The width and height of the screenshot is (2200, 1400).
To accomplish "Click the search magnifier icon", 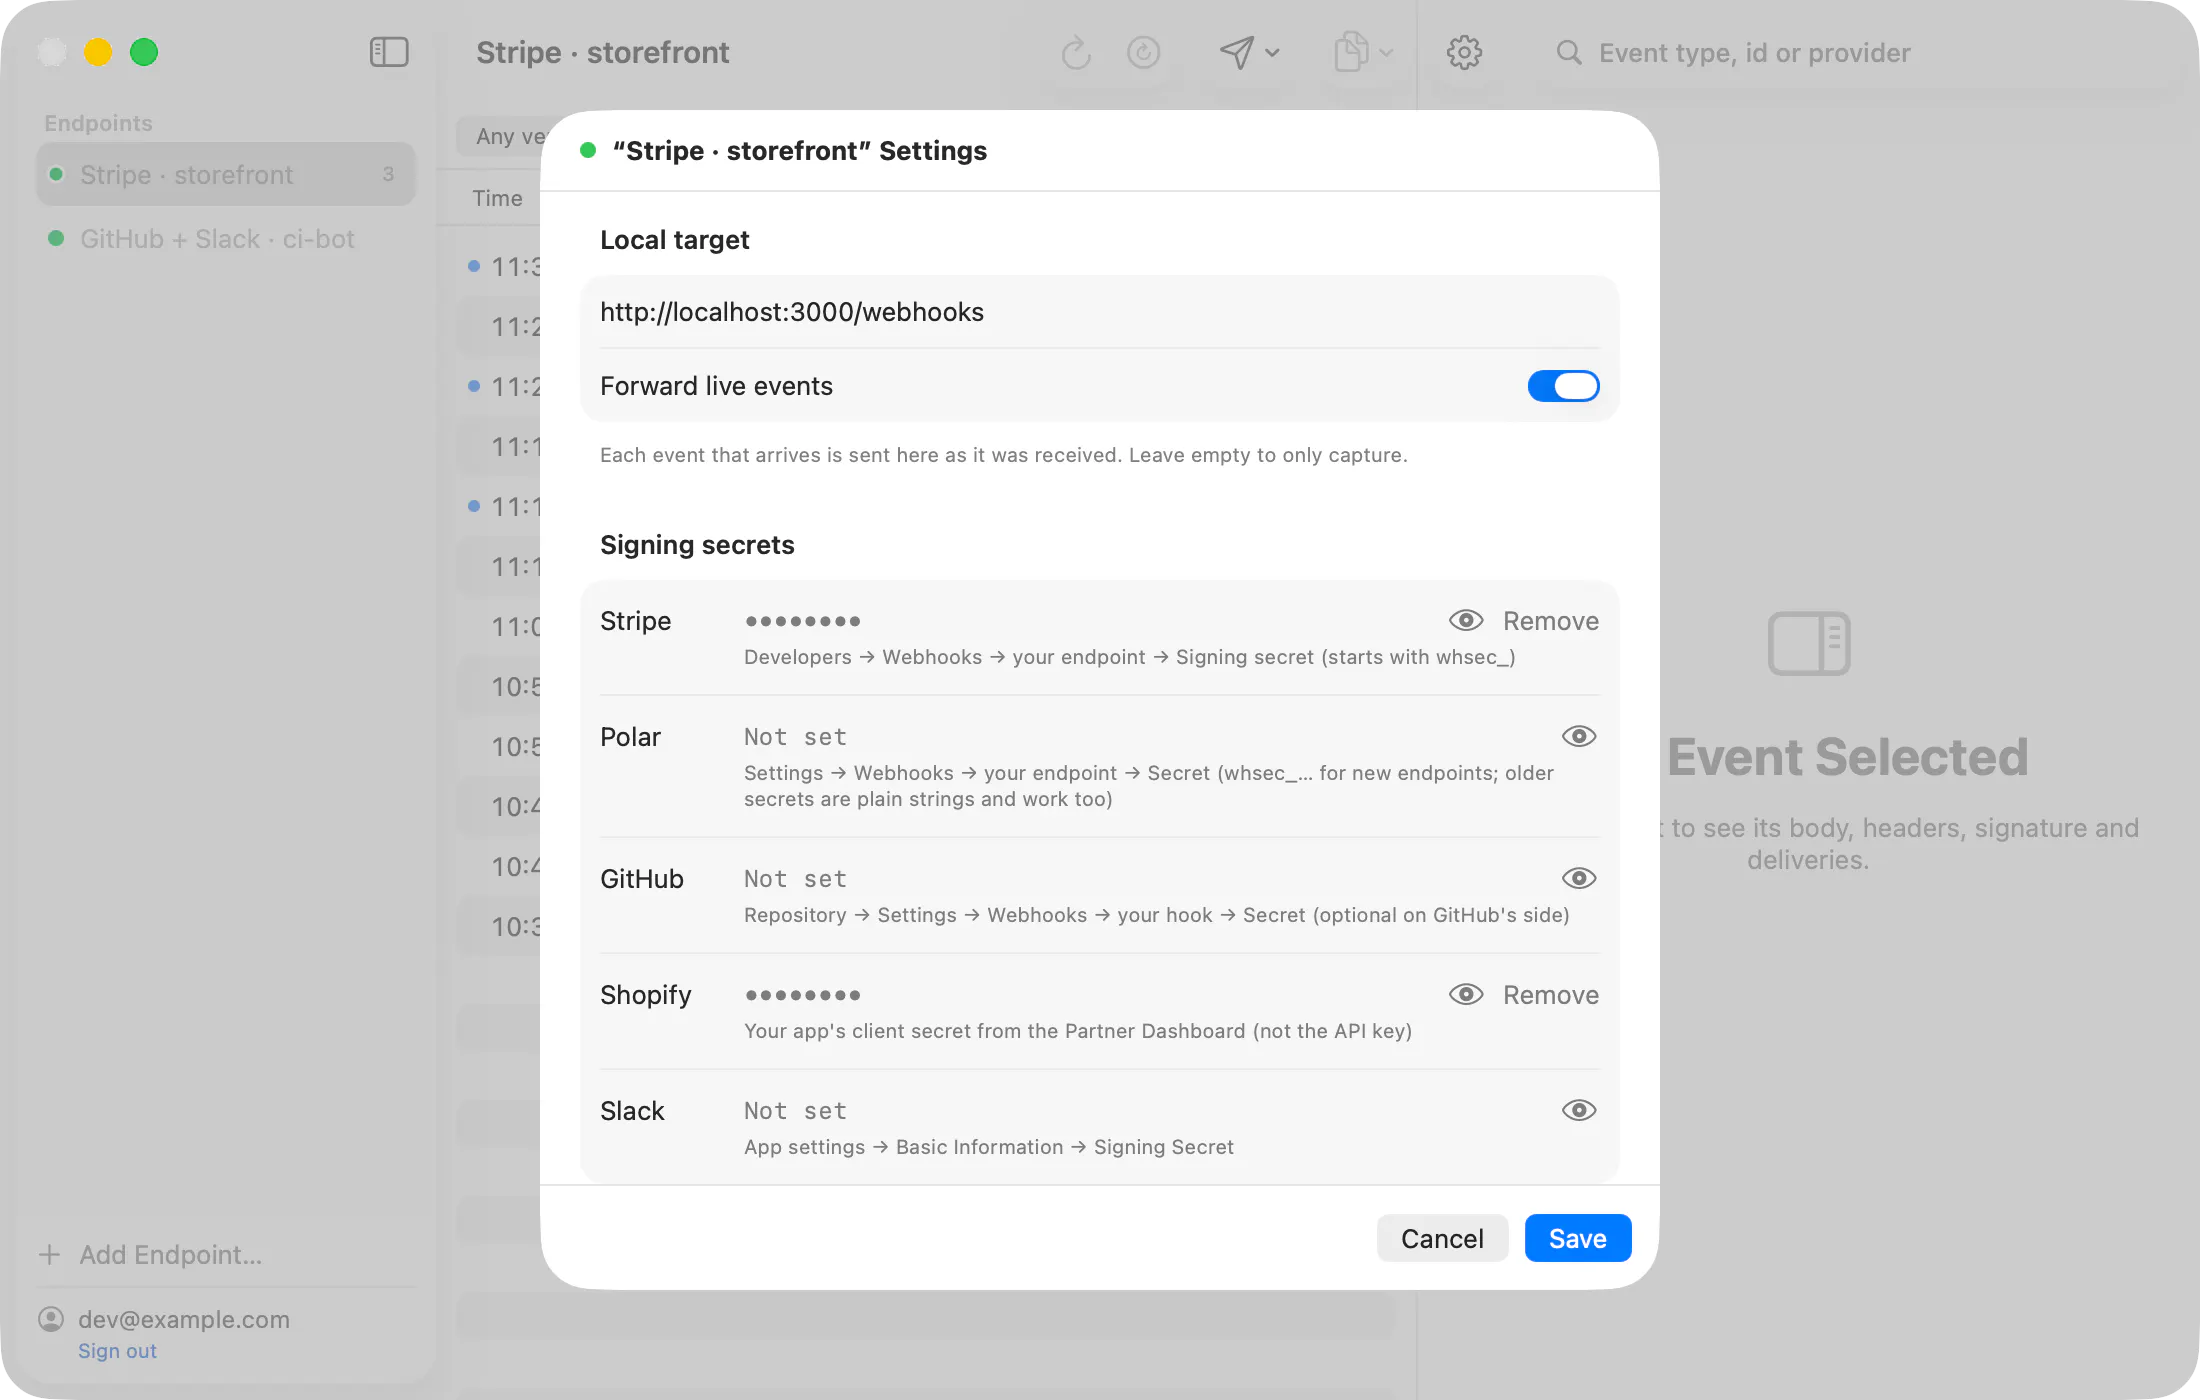I will coord(1569,52).
